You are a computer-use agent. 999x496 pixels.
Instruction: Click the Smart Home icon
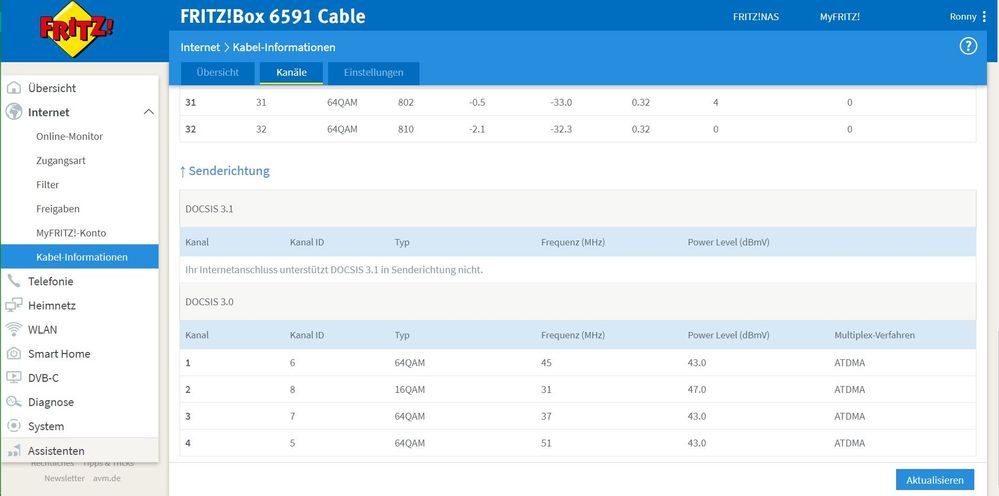coord(14,353)
